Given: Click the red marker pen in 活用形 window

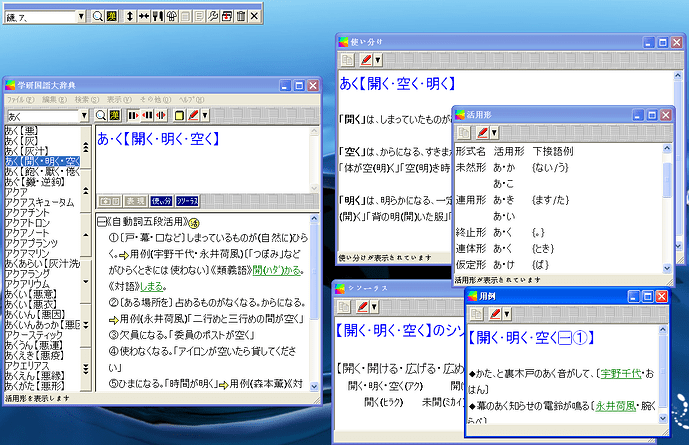Looking at the screenshot, I should tap(482, 132).
